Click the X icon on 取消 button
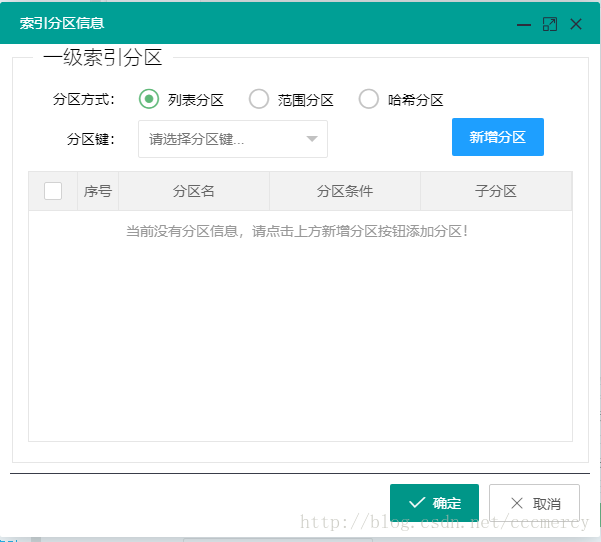Screen dimensions: 601x542 click(517, 503)
